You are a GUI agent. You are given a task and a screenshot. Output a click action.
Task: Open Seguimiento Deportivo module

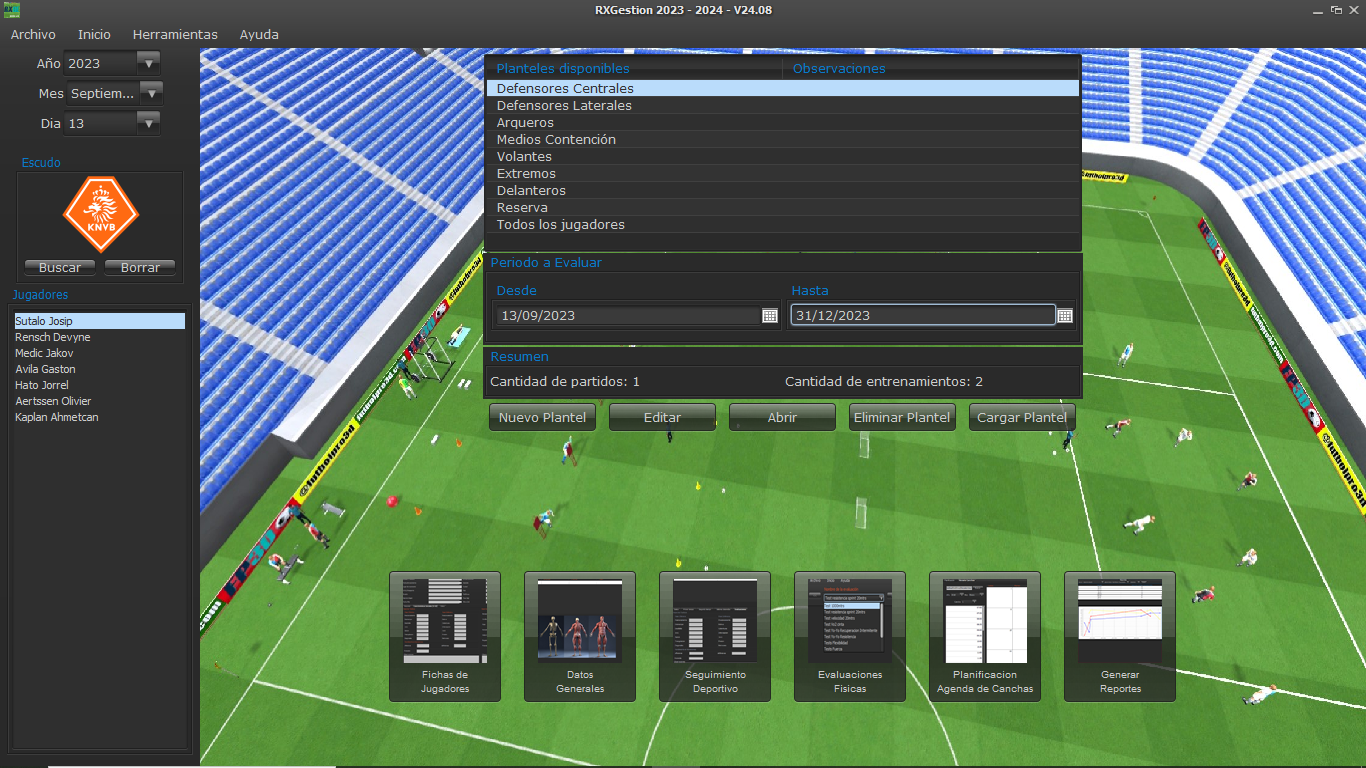point(715,636)
